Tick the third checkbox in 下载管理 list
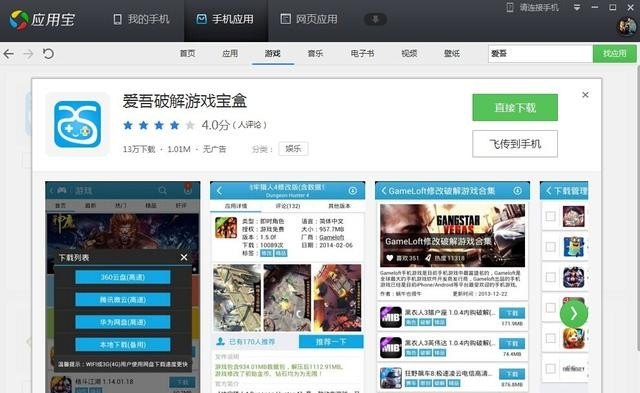The height and width of the screenshot is (393, 640). pos(550,277)
